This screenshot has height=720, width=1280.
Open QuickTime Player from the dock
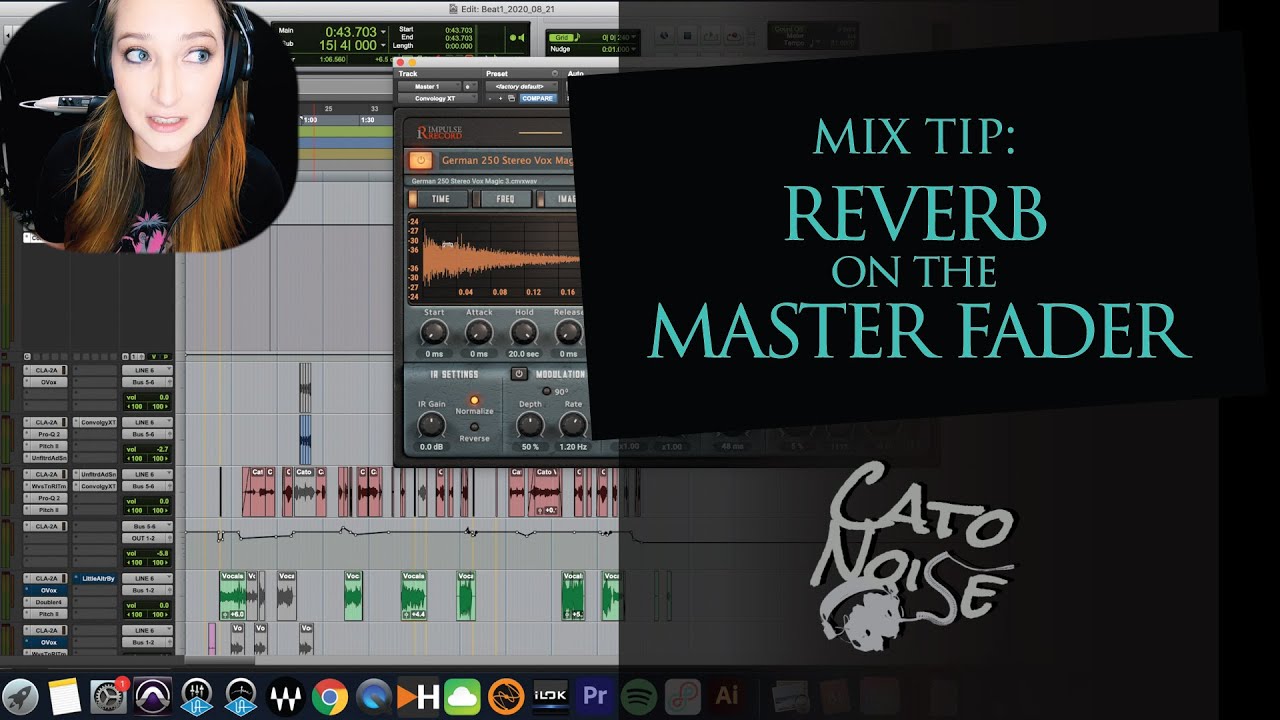374,696
